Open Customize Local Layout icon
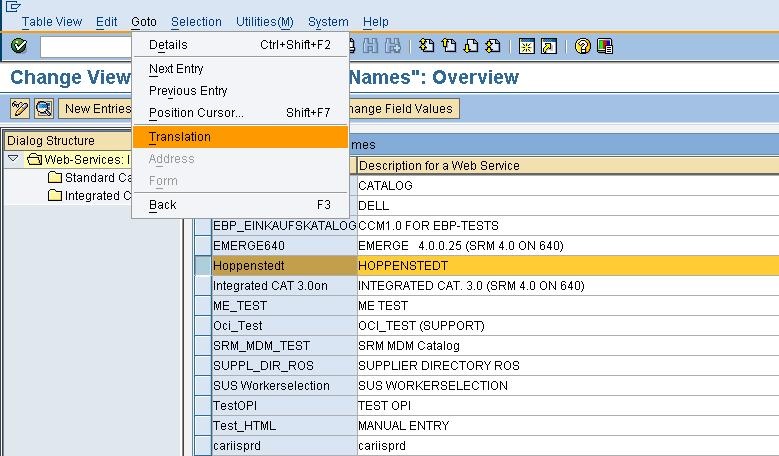 605,46
